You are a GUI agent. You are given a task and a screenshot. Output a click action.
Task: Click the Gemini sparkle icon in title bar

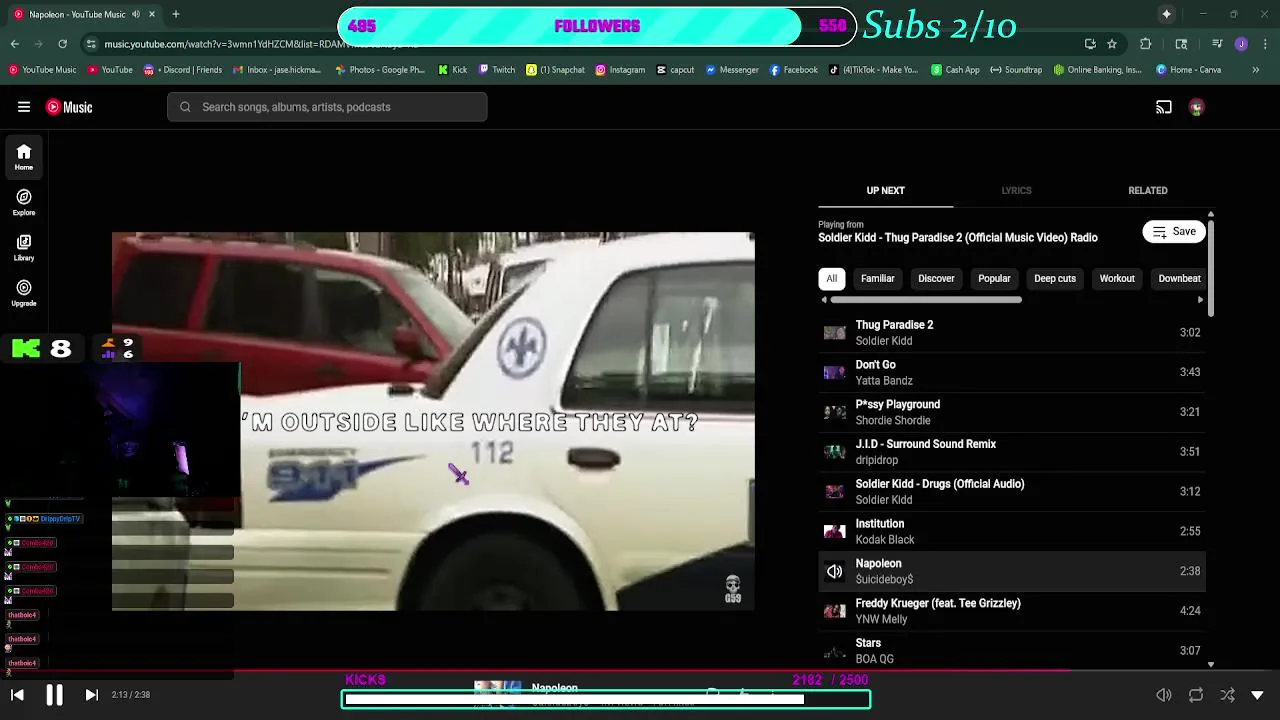click(x=1166, y=14)
